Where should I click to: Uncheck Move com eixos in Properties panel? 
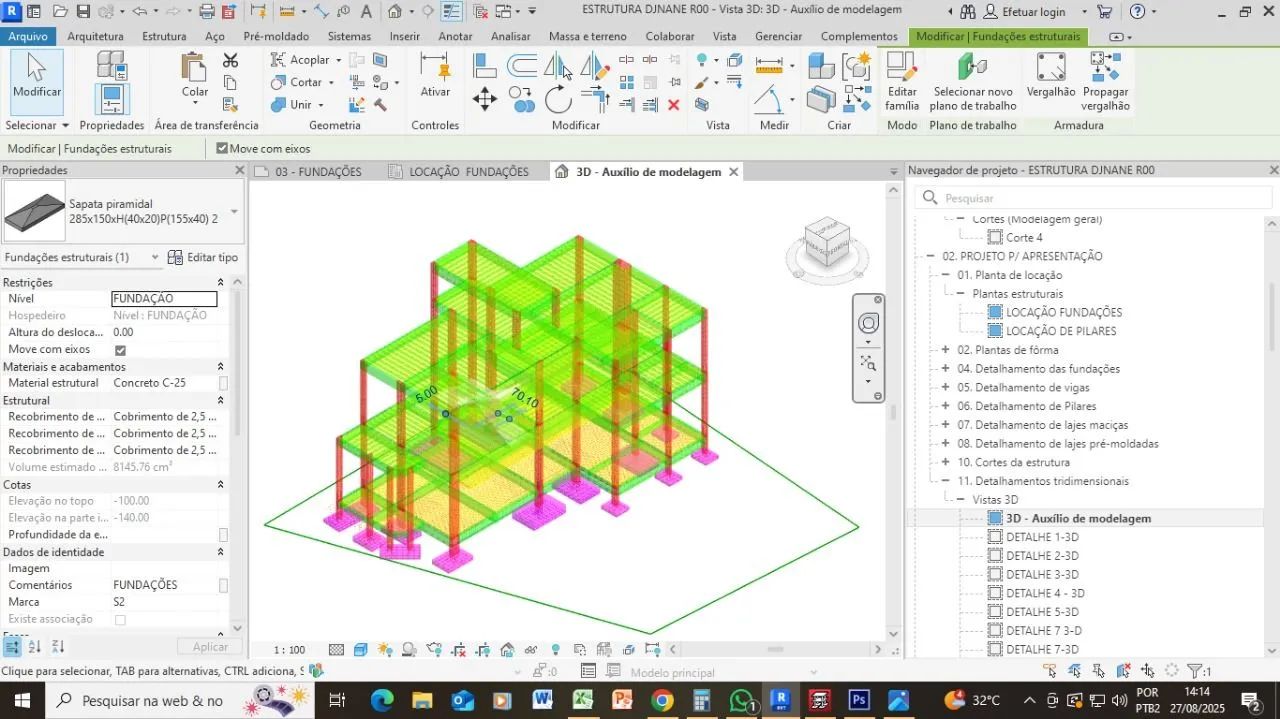pos(120,350)
